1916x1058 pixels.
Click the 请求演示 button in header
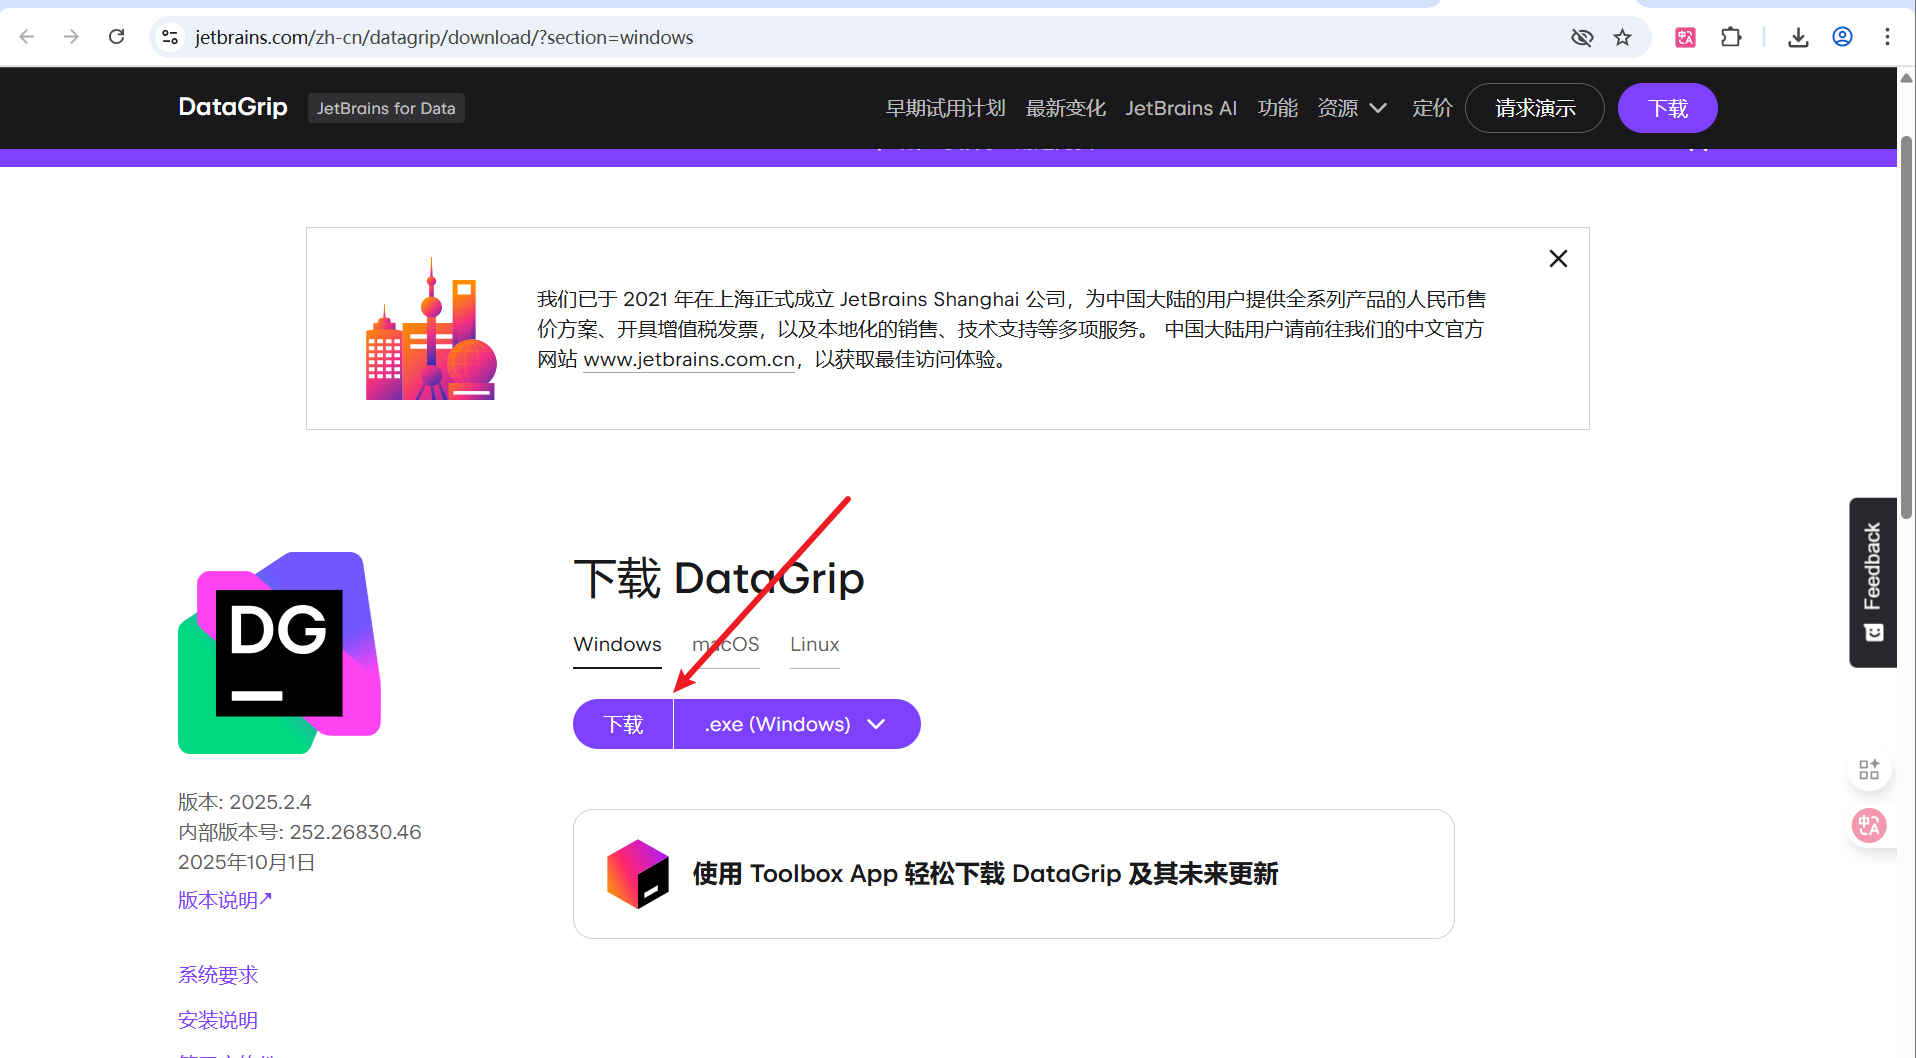tap(1534, 108)
